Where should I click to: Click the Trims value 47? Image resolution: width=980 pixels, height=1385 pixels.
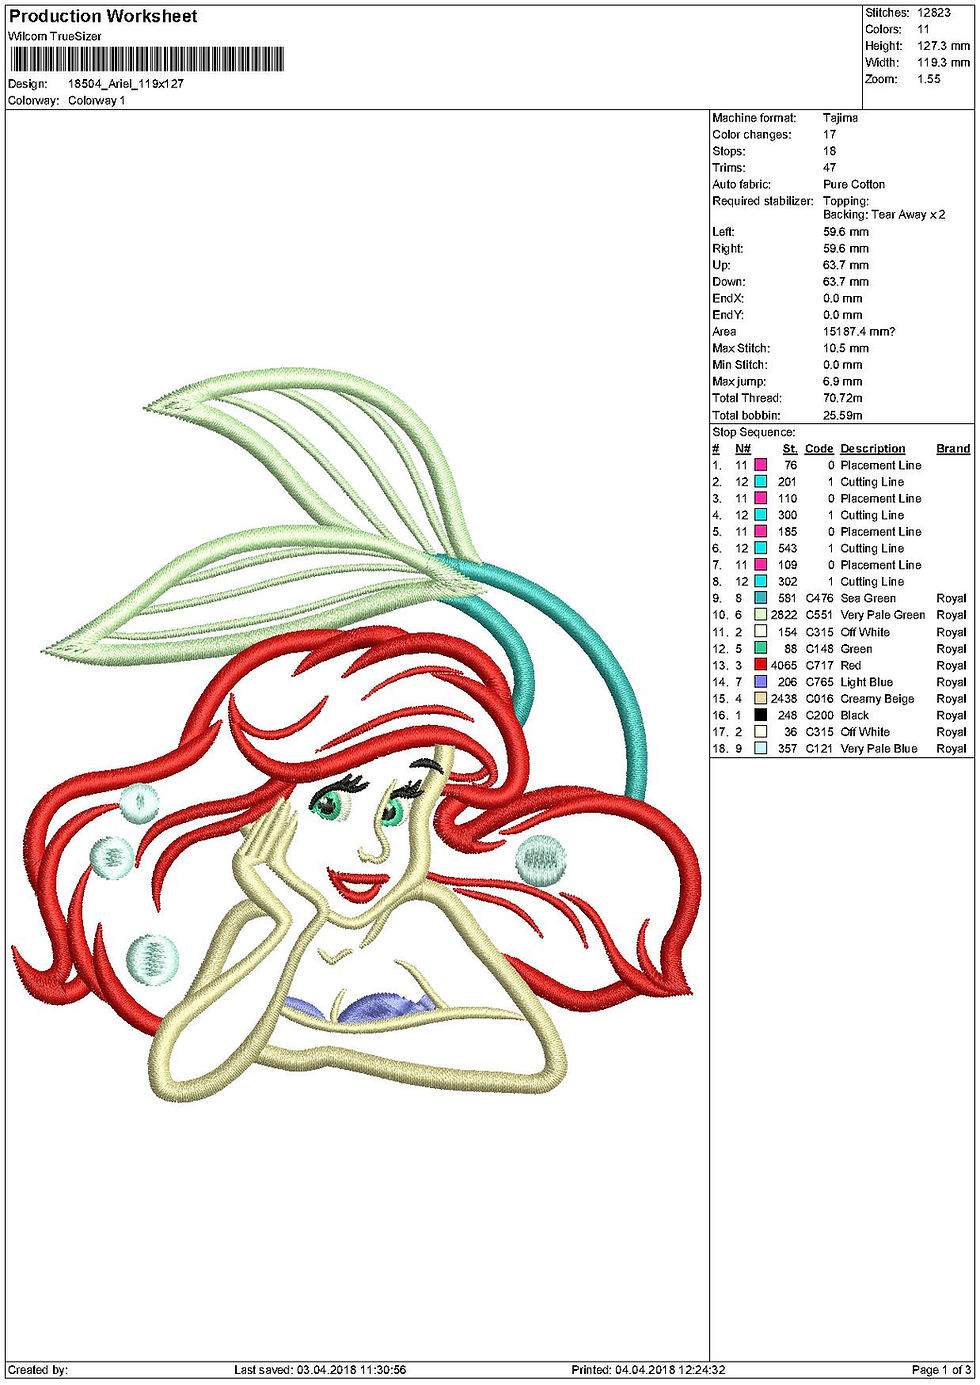coord(830,168)
